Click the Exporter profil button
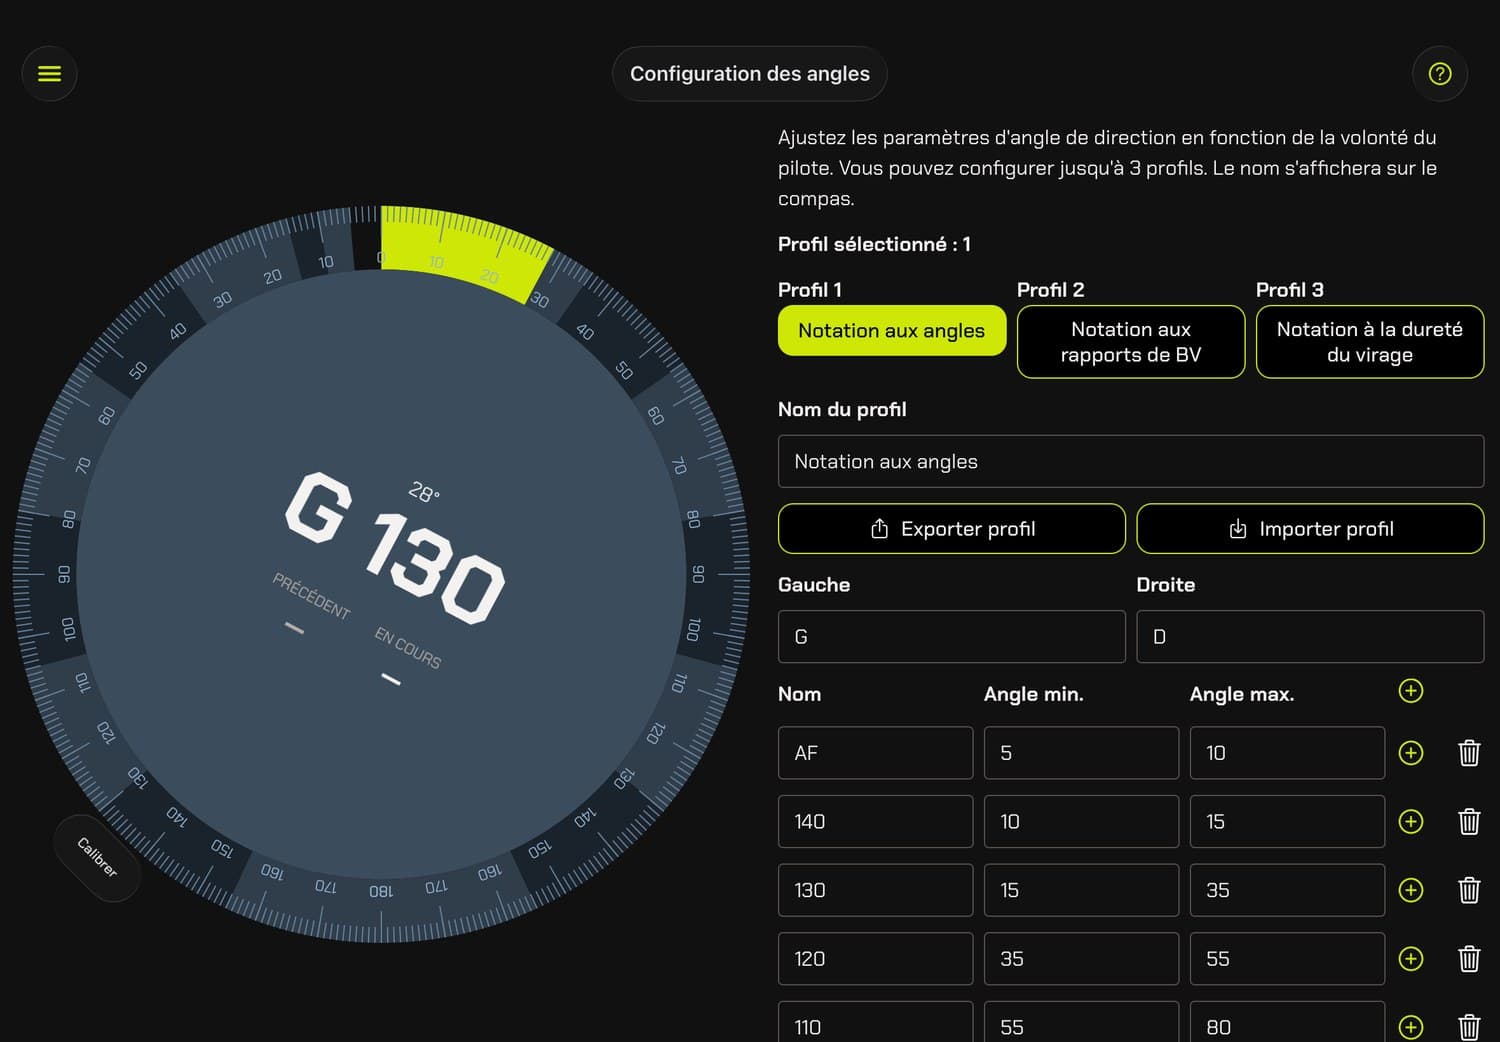1500x1042 pixels. [952, 529]
